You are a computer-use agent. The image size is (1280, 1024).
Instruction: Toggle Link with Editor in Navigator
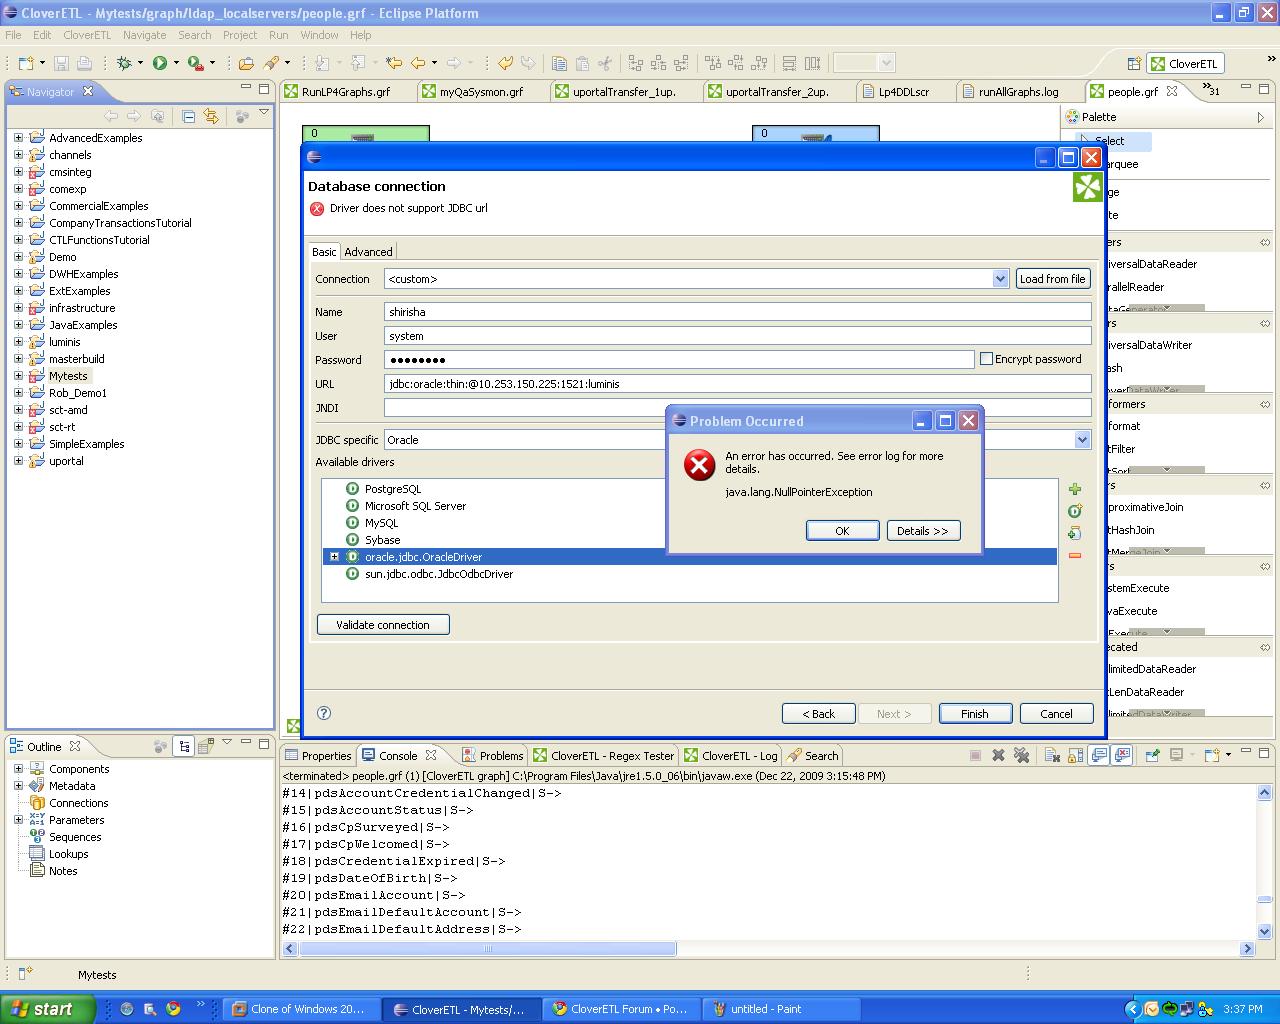[x=211, y=116]
